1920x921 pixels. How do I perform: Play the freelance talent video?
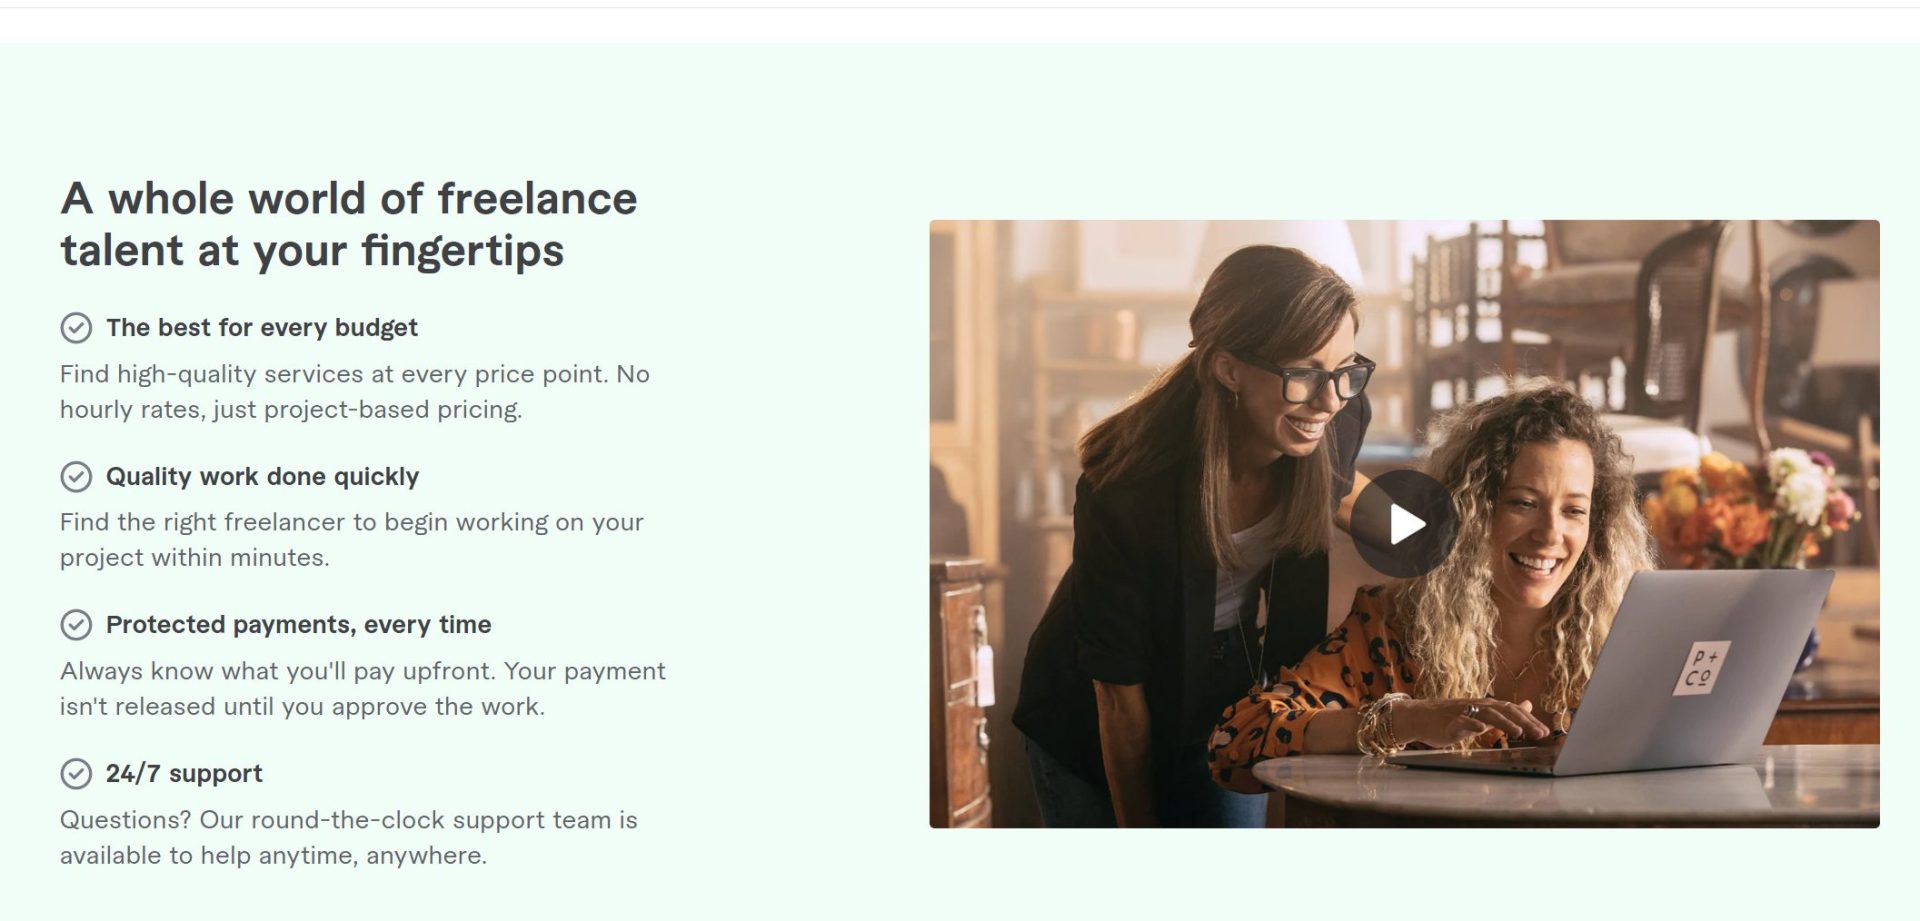pyautogui.click(x=1404, y=524)
